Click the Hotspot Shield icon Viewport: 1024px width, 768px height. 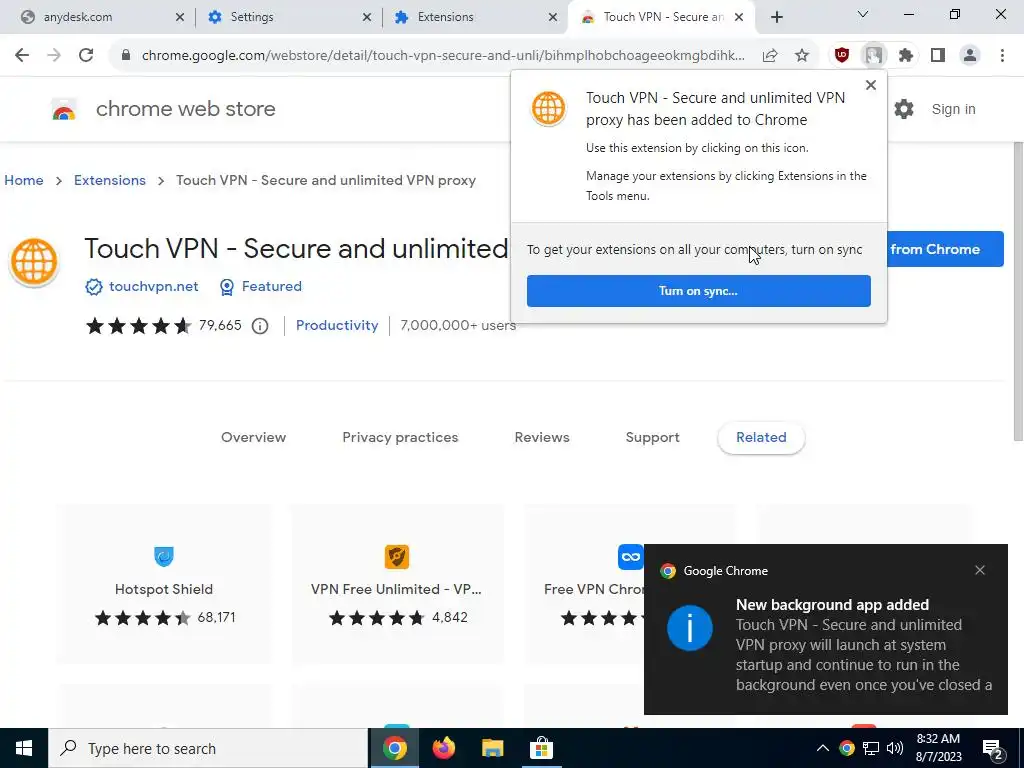(163, 556)
